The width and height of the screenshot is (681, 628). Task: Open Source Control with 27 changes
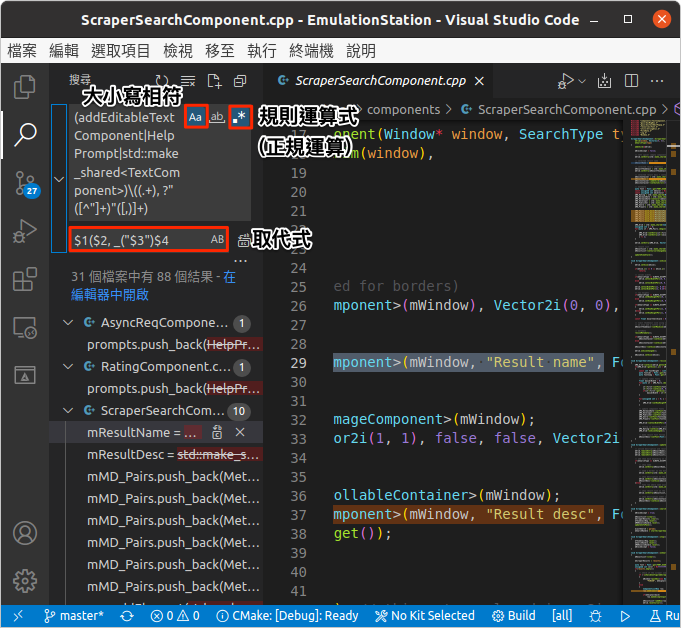tap(26, 184)
